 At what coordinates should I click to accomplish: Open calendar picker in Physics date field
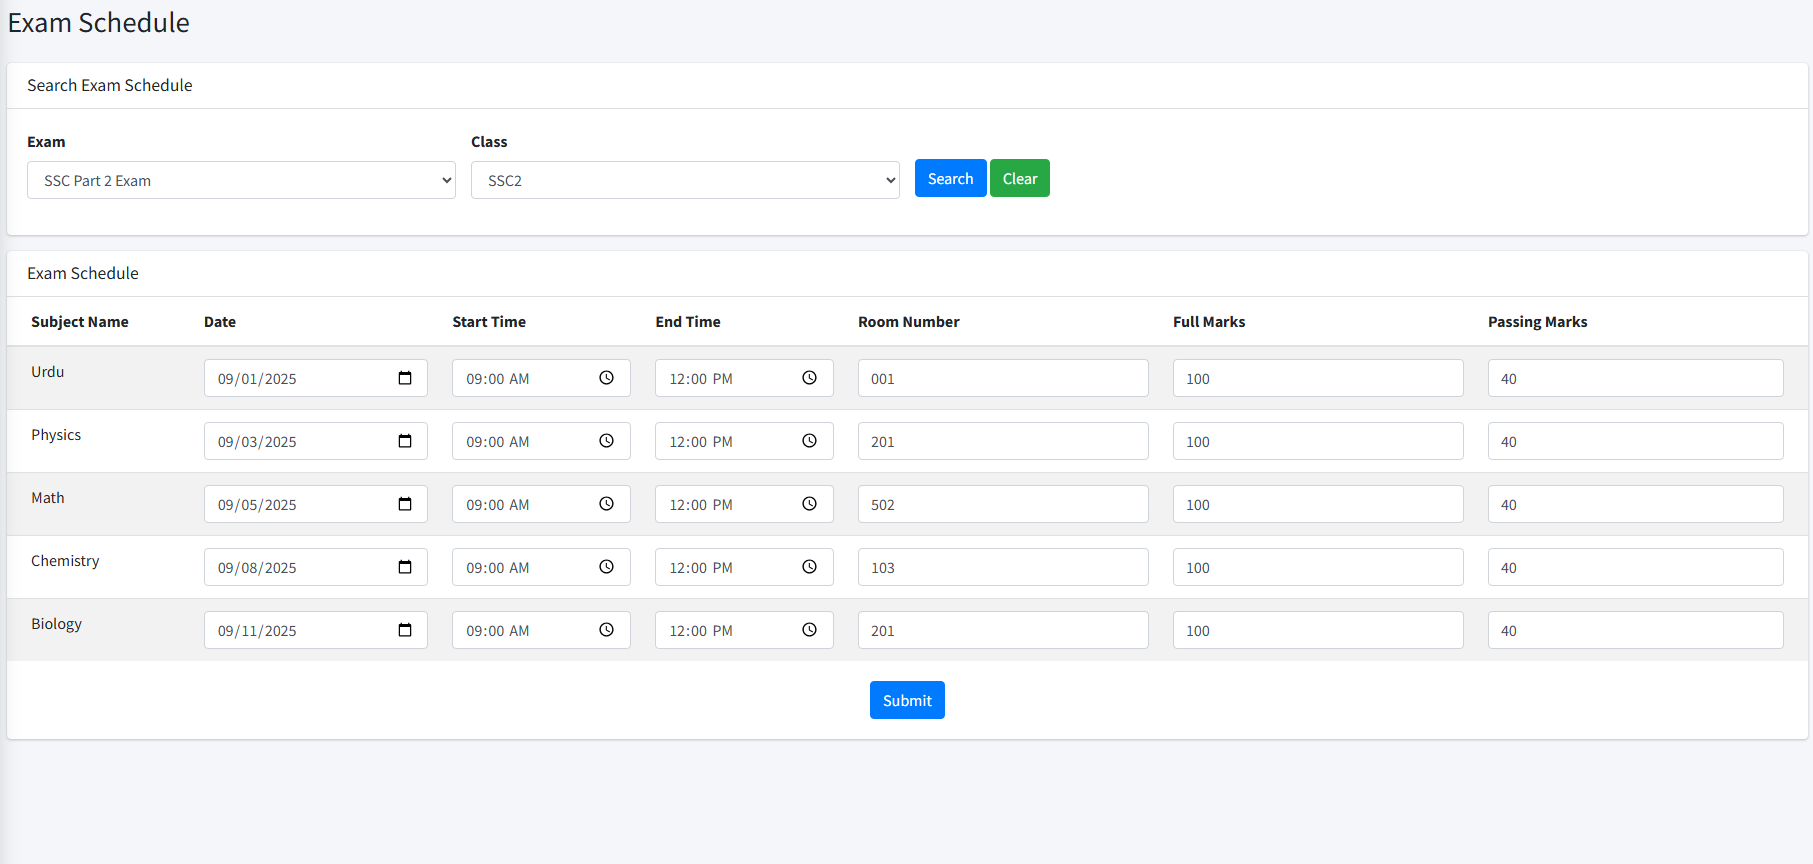pos(405,441)
